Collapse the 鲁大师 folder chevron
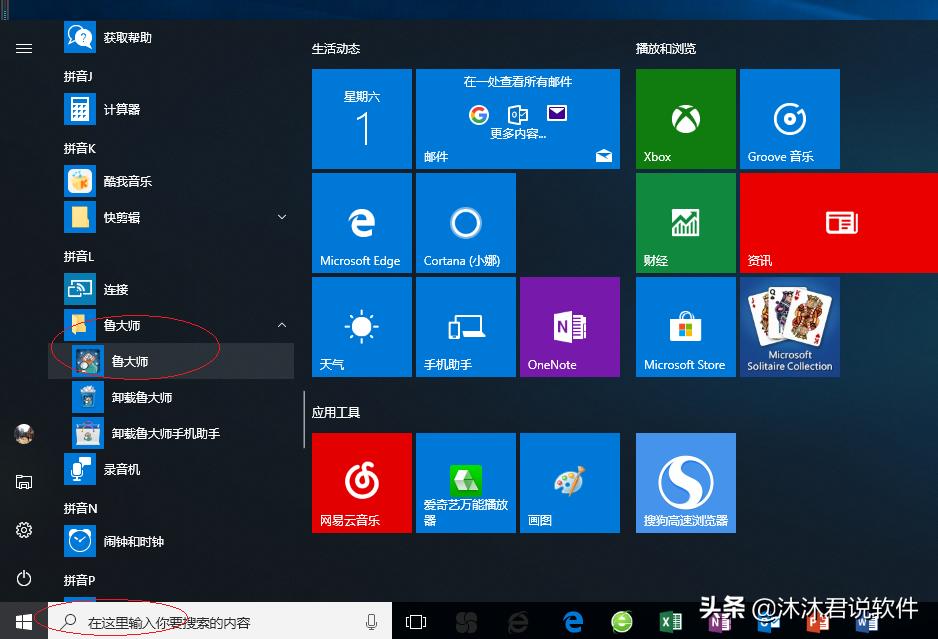Image resolution: width=938 pixels, height=639 pixels. (282, 325)
